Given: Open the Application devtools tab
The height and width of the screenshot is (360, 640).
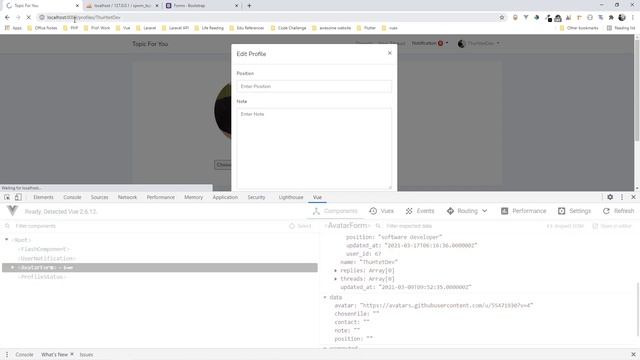Looking at the screenshot, I should (x=225, y=197).
